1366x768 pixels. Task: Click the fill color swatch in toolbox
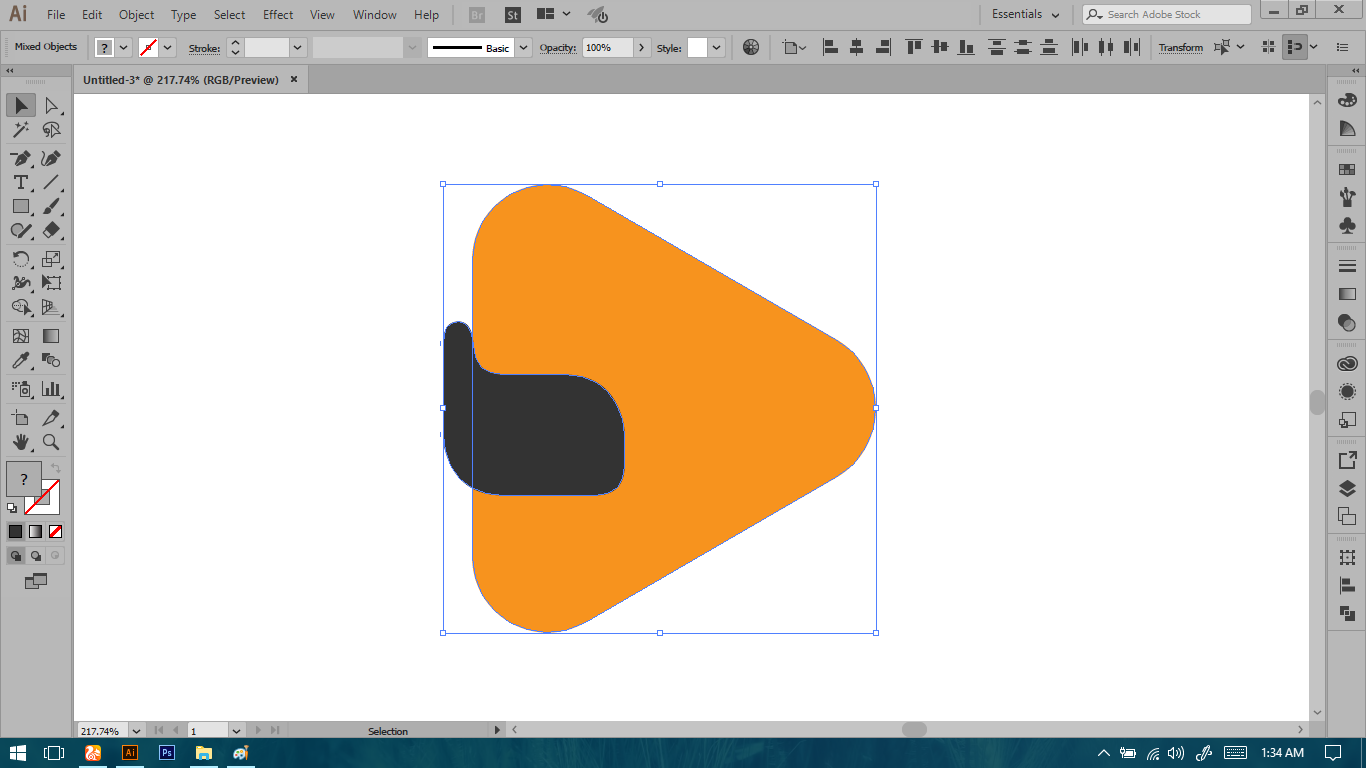(x=24, y=480)
